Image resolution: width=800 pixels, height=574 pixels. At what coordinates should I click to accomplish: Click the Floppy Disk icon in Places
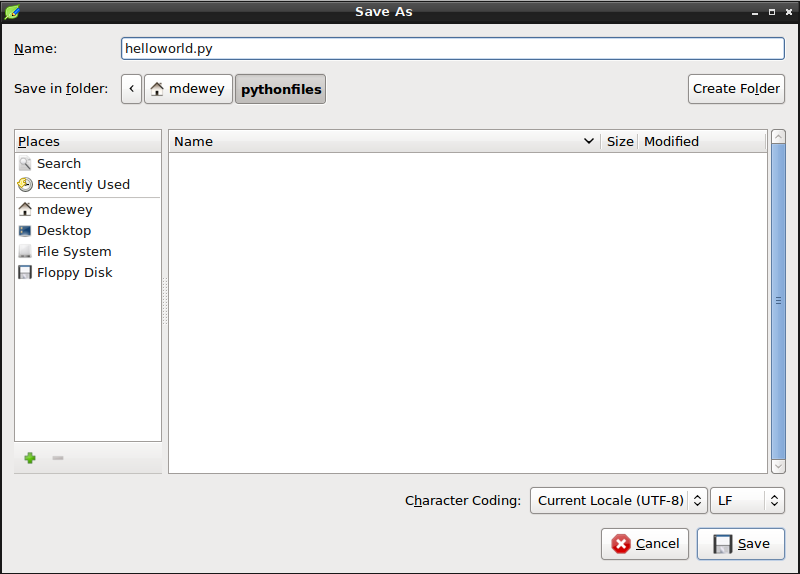click(x=25, y=272)
